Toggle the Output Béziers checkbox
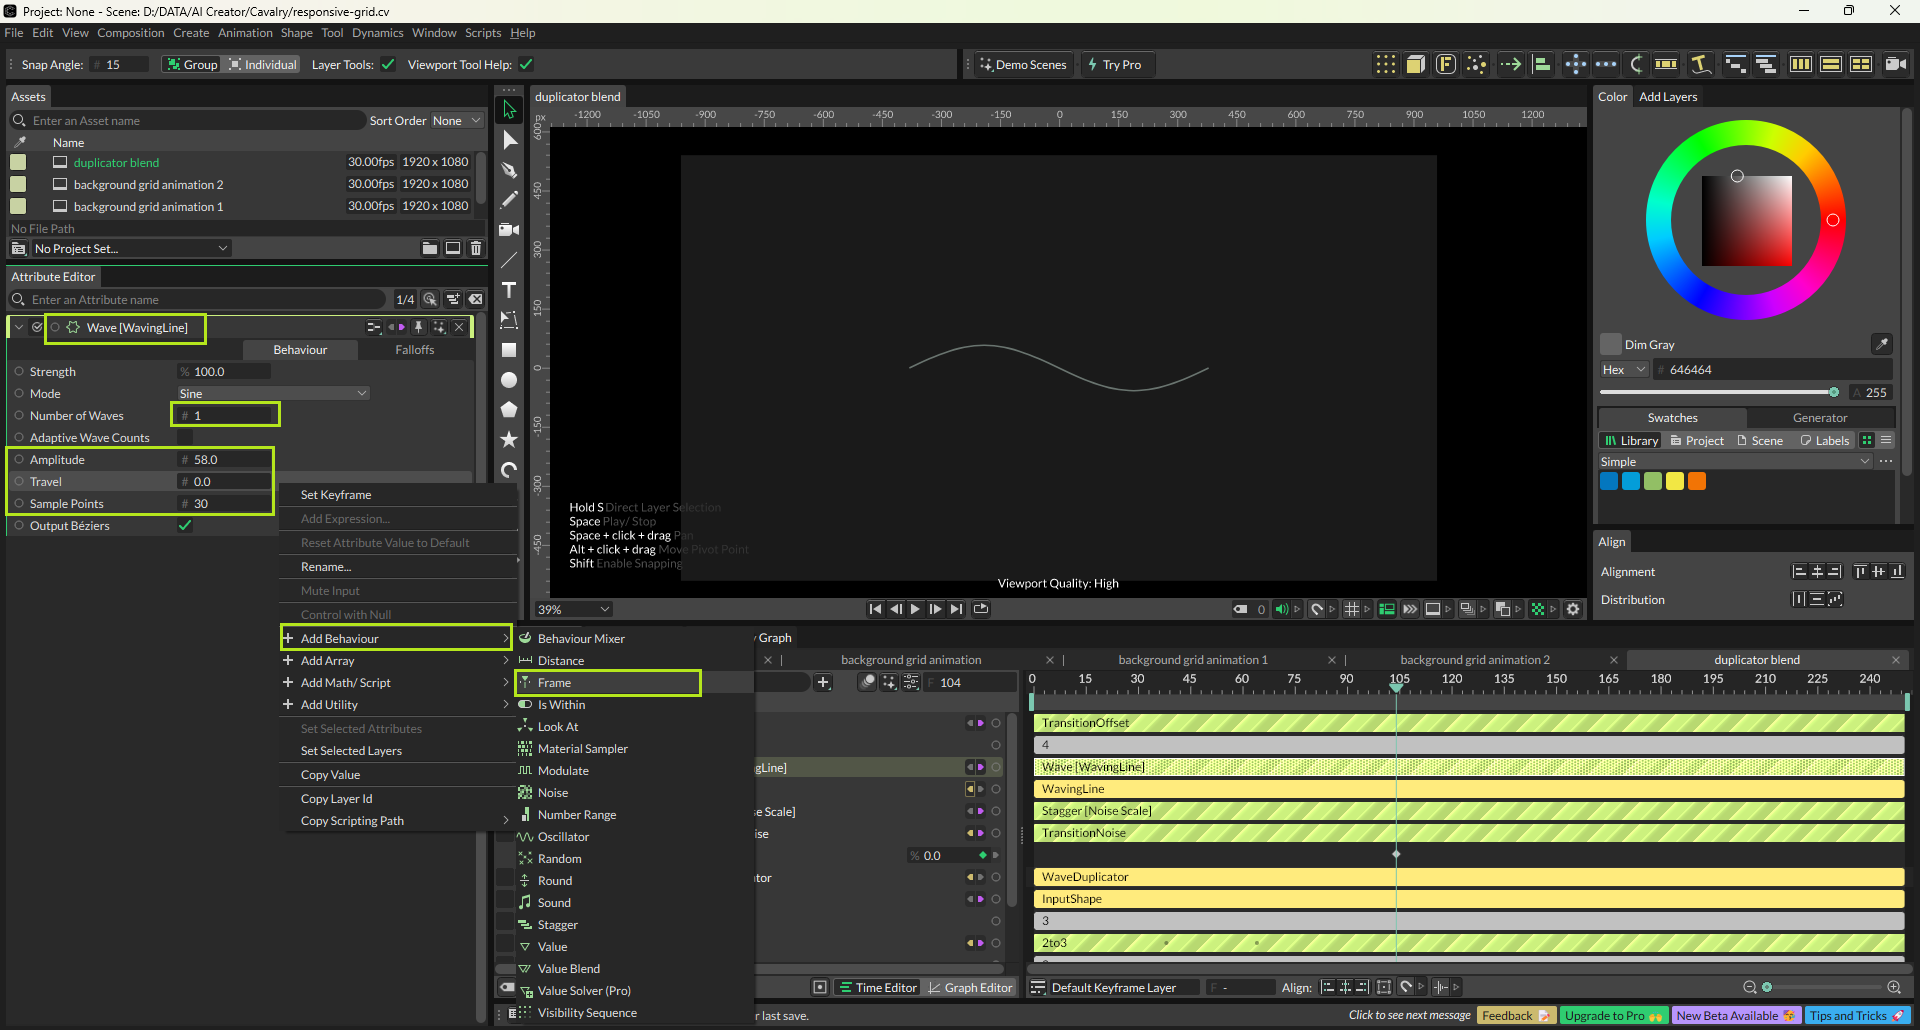Screen dimensions: 1920x1030 185,526
